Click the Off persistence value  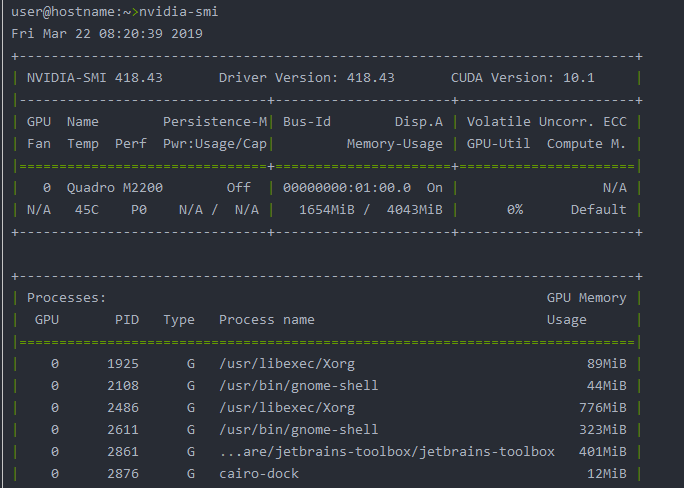click(x=239, y=188)
